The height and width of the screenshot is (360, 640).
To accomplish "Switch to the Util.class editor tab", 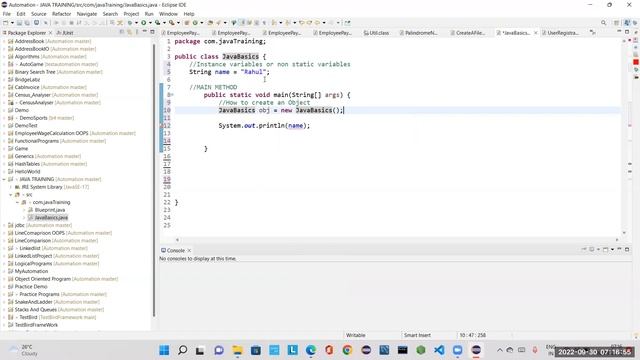I will pos(376,33).
